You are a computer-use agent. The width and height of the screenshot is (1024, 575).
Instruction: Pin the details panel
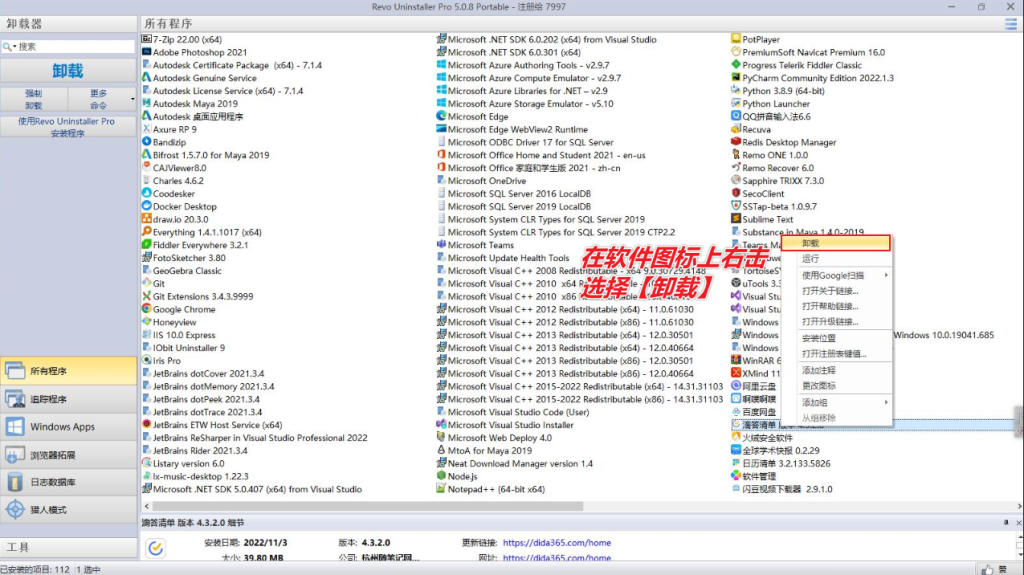pos(1006,523)
